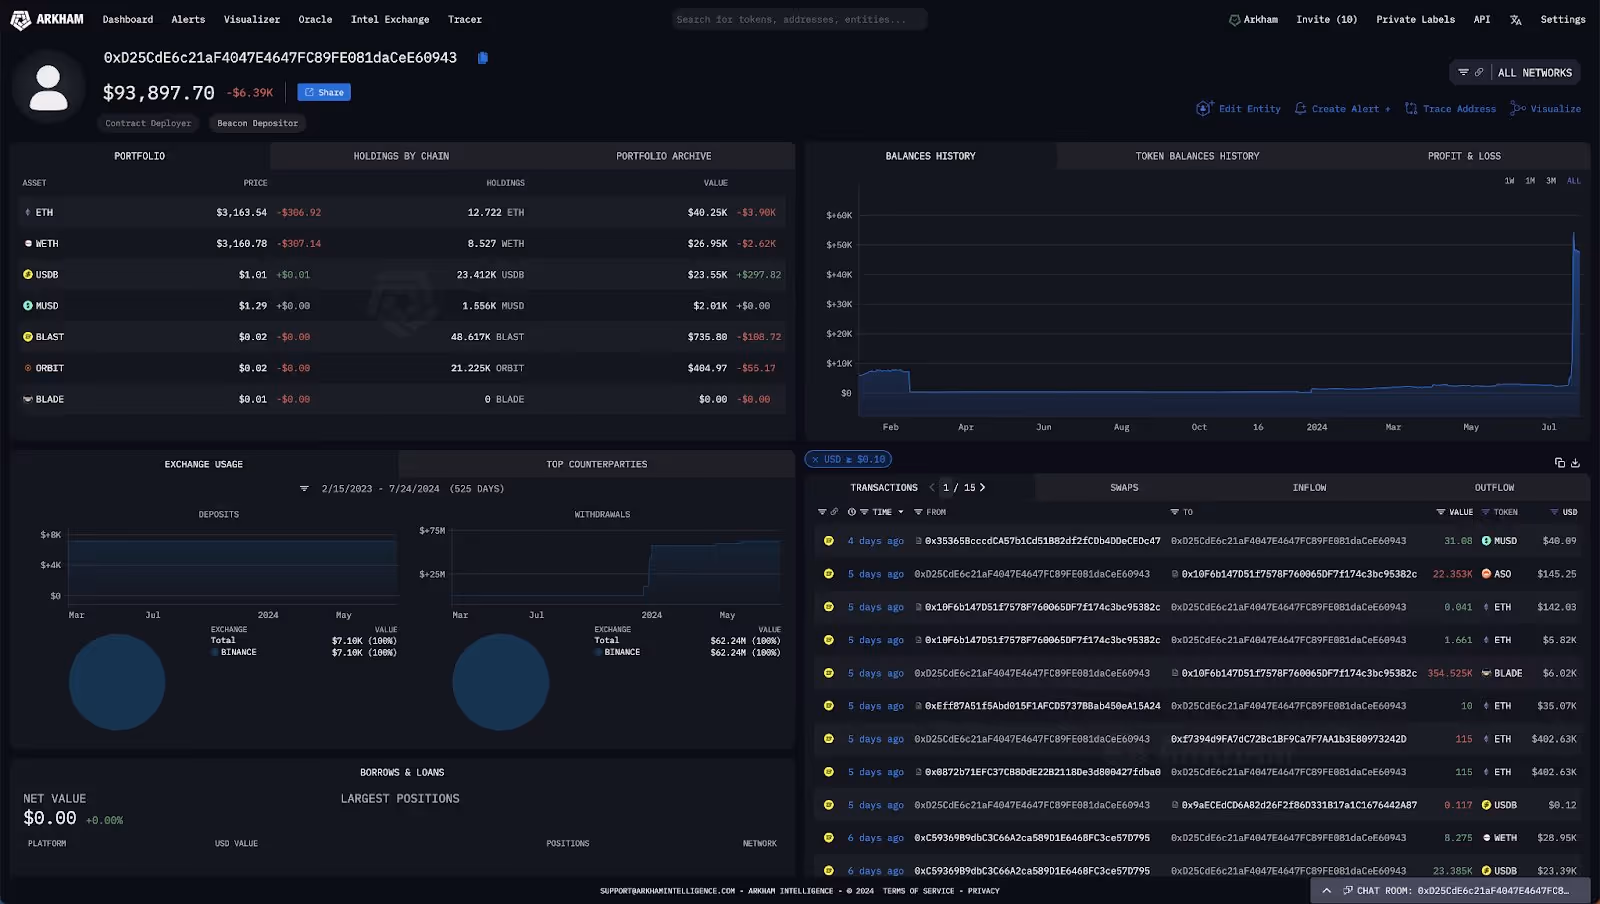This screenshot has width=1600, height=904.
Task: Click the link icon in the networks filter
Action: (1479, 72)
